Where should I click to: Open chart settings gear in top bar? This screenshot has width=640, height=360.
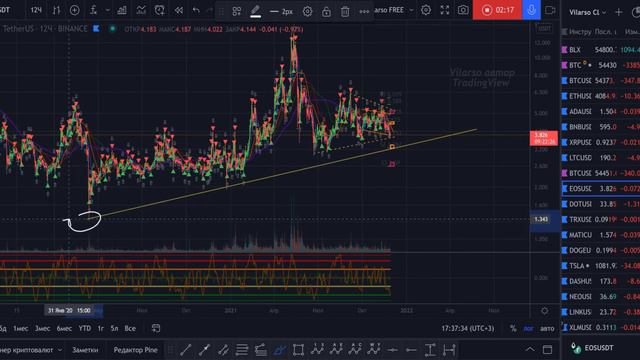point(426,10)
